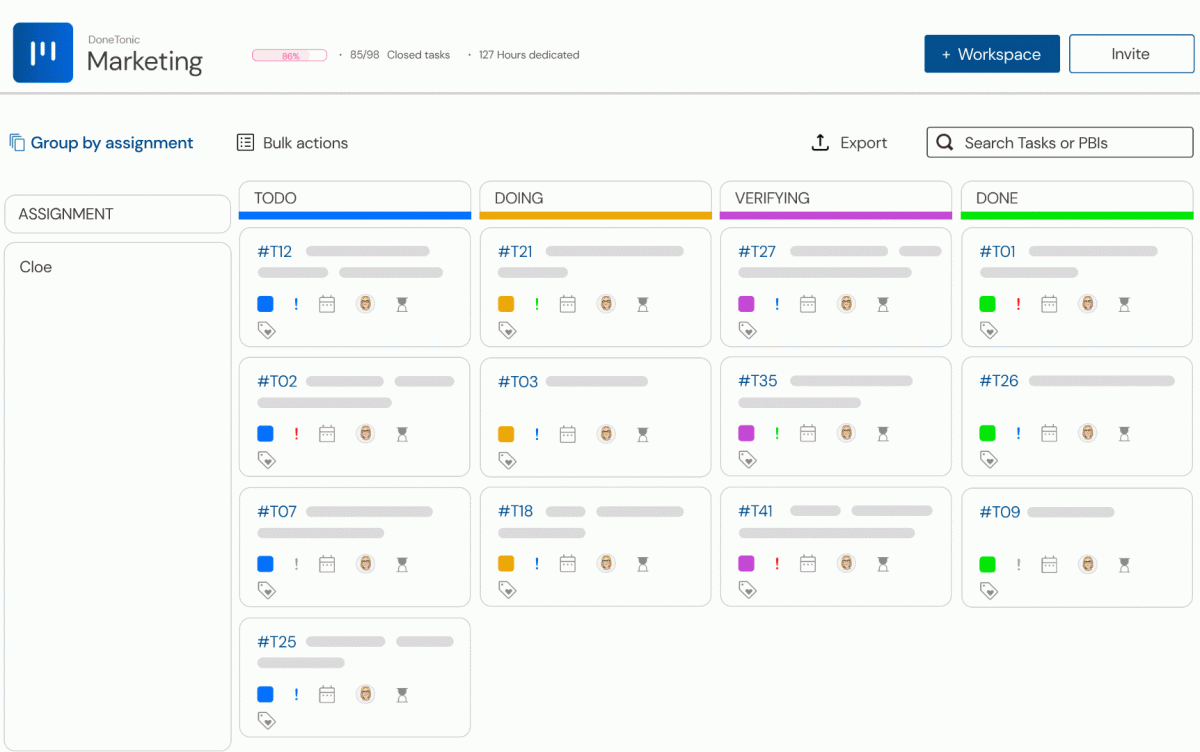Open the tag icon on task #T27
Image resolution: width=1200 pixels, height=752 pixels.
[x=747, y=329]
